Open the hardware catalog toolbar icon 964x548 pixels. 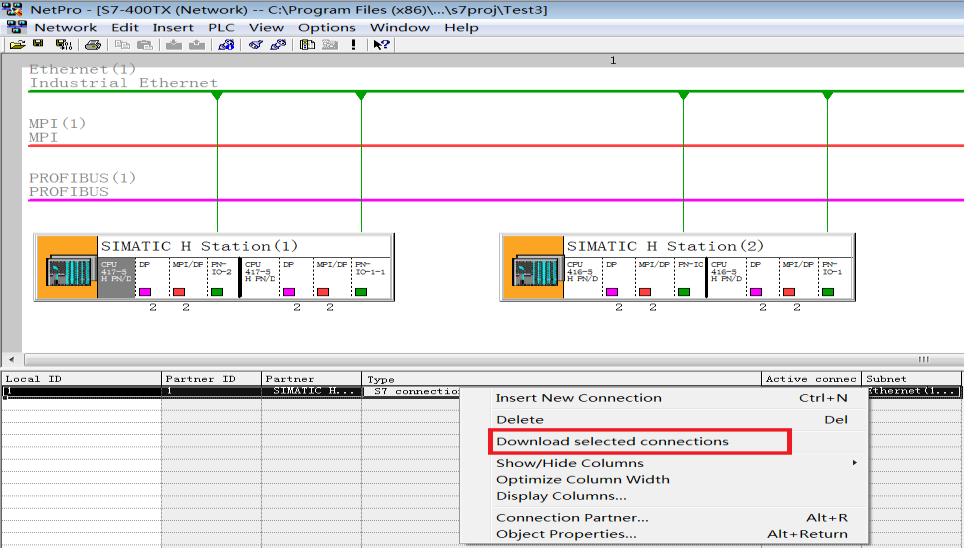coord(307,44)
